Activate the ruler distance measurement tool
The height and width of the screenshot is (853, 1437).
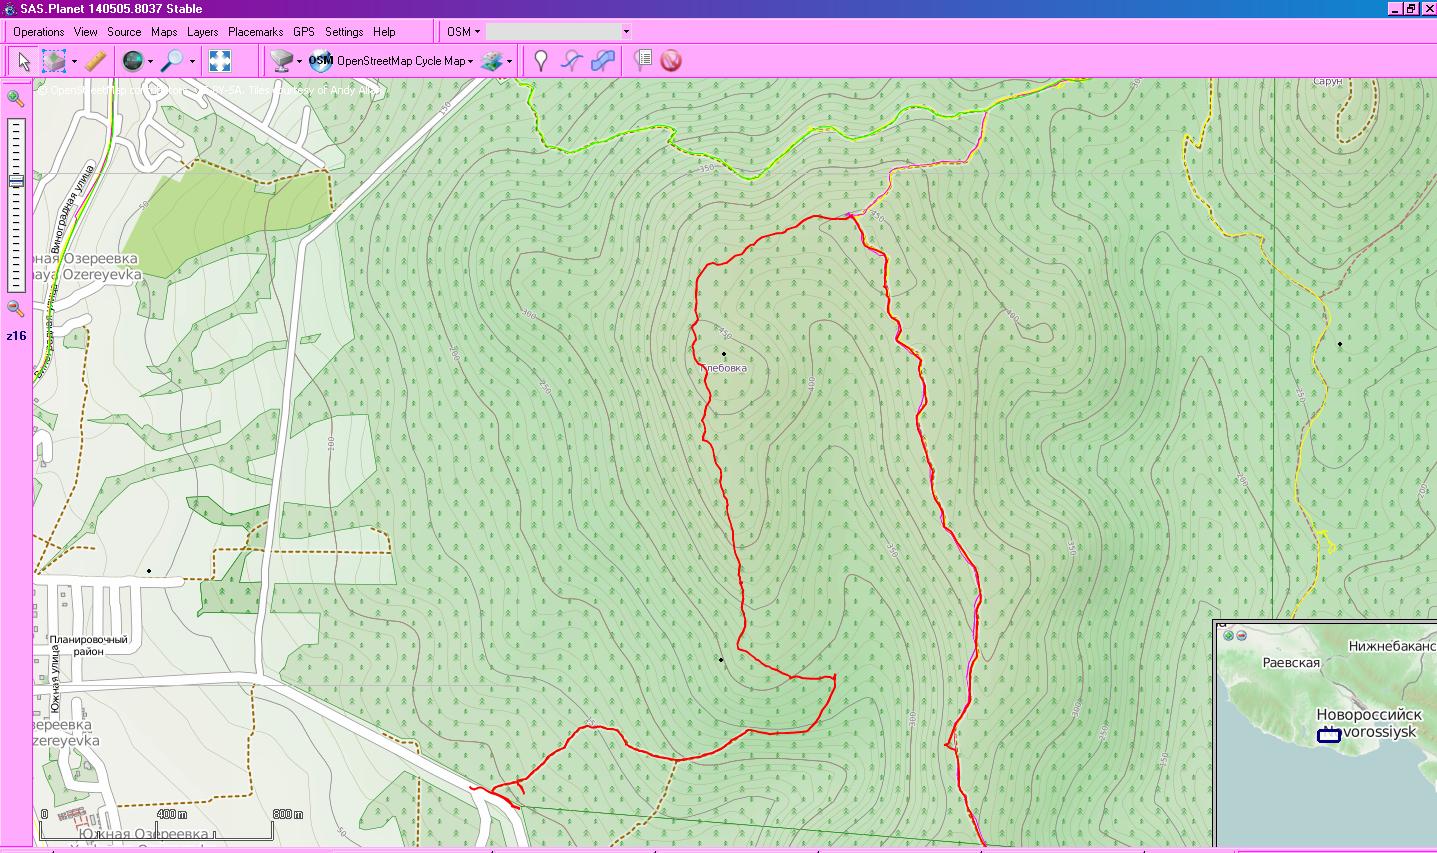95,61
